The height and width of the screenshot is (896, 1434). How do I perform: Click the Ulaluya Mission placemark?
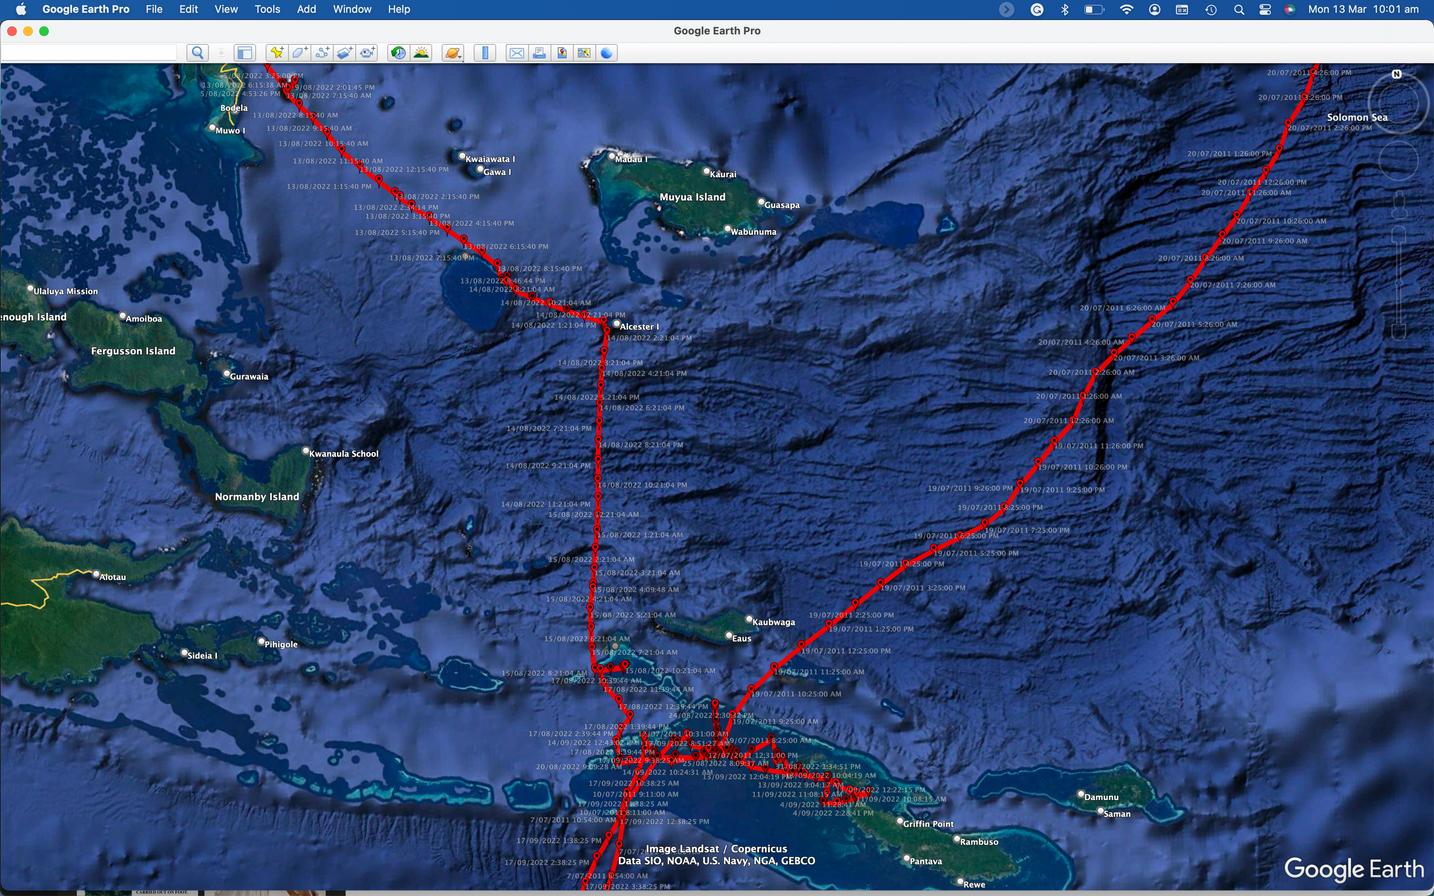(x=63, y=291)
